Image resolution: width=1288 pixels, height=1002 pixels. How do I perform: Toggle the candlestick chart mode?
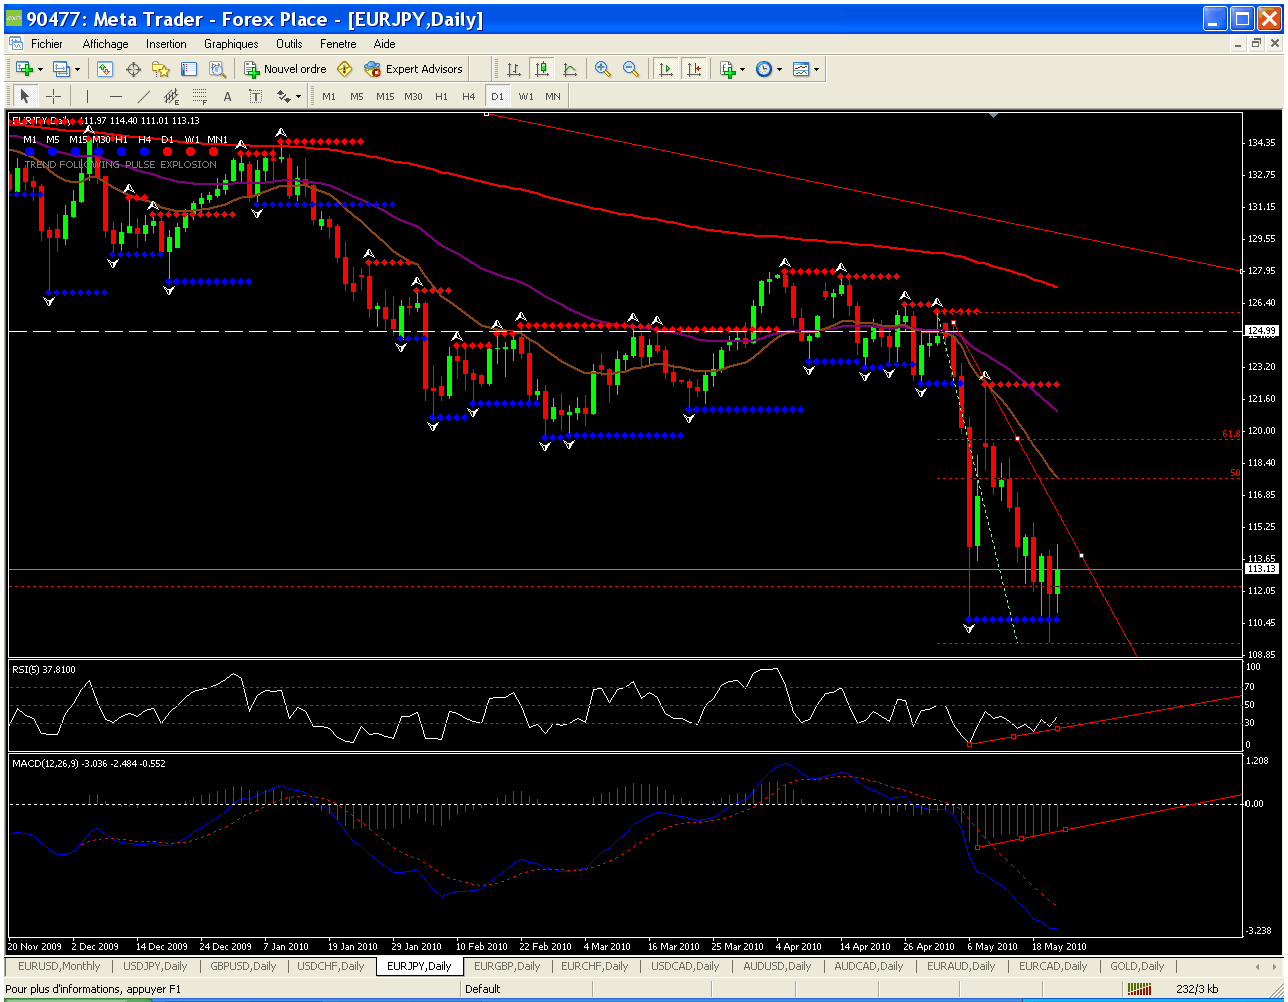pyautogui.click(x=541, y=69)
